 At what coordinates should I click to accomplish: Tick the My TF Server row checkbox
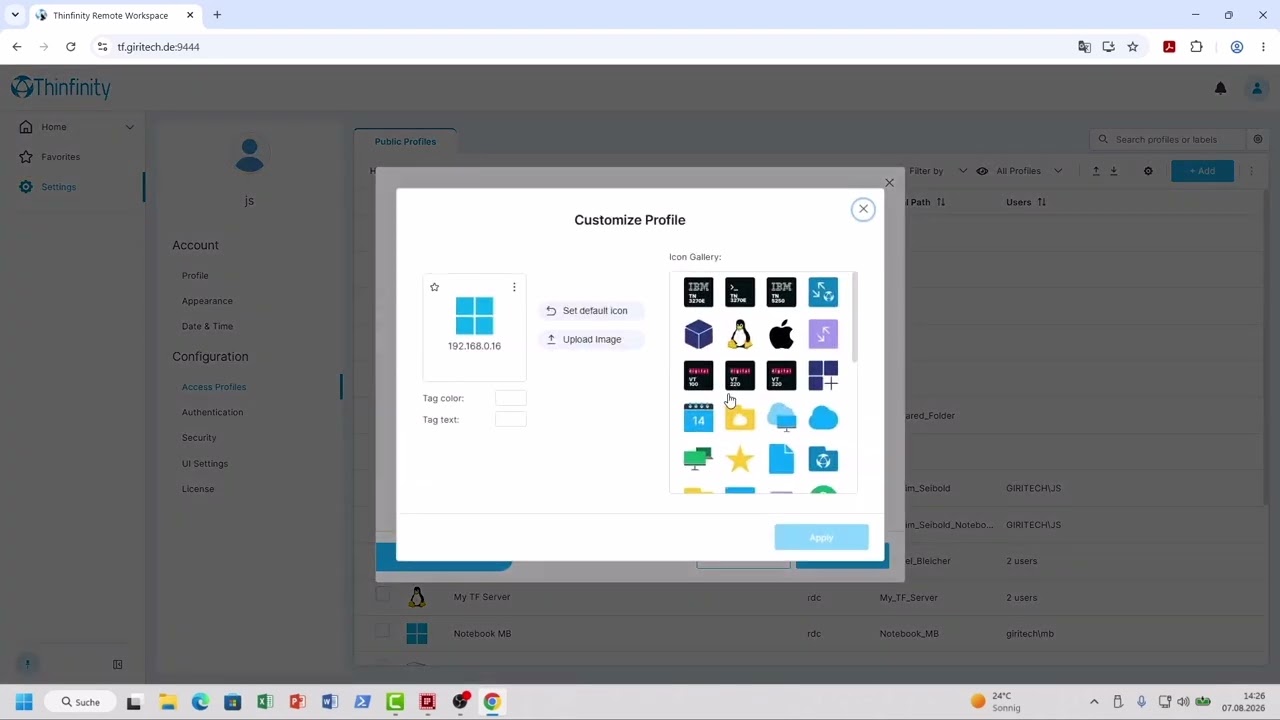(382, 596)
